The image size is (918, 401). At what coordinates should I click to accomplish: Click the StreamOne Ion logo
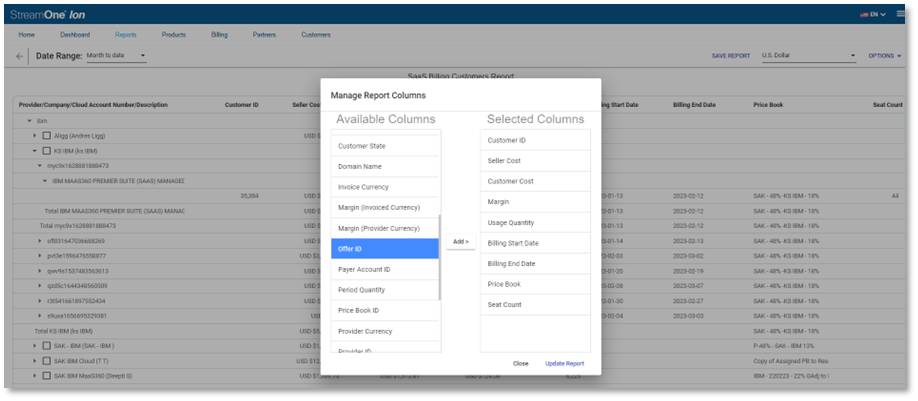tap(47, 15)
